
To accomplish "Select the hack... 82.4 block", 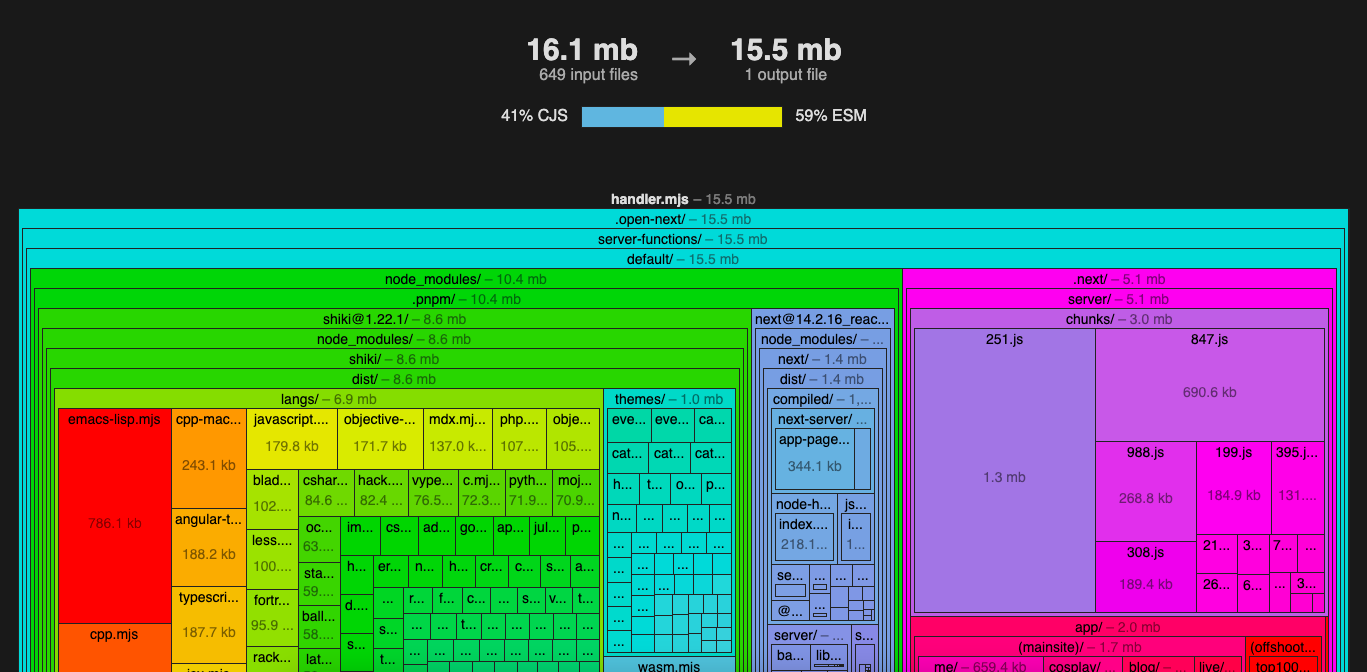I will click(x=381, y=493).
